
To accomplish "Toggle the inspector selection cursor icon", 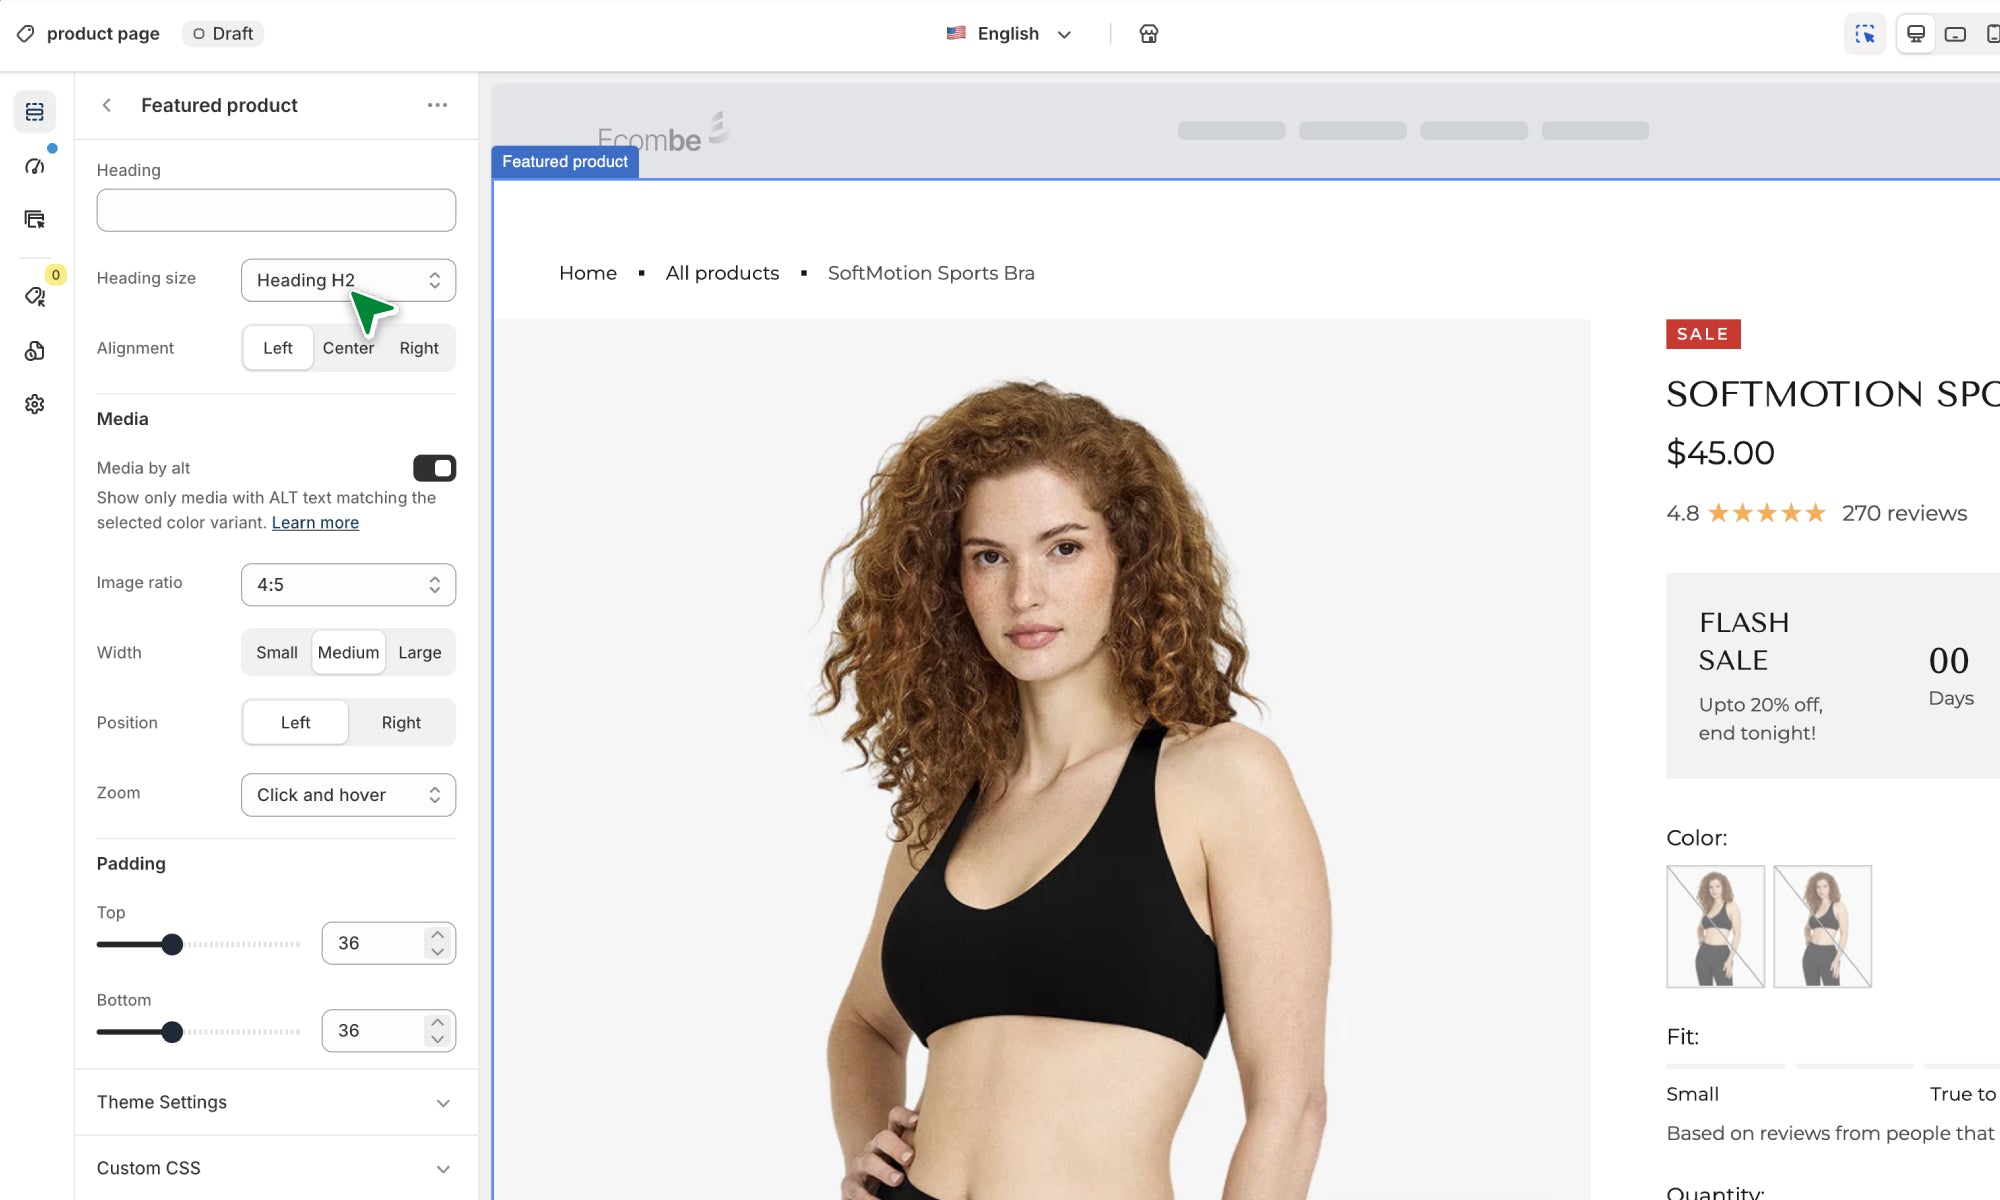I will coord(1864,34).
